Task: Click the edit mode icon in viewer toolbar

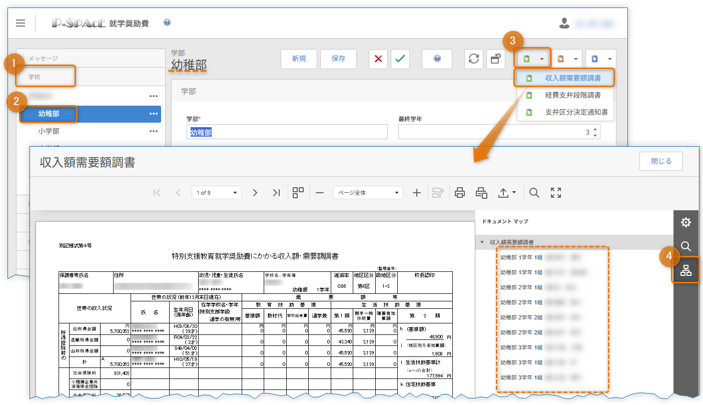Action: [x=438, y=193]
